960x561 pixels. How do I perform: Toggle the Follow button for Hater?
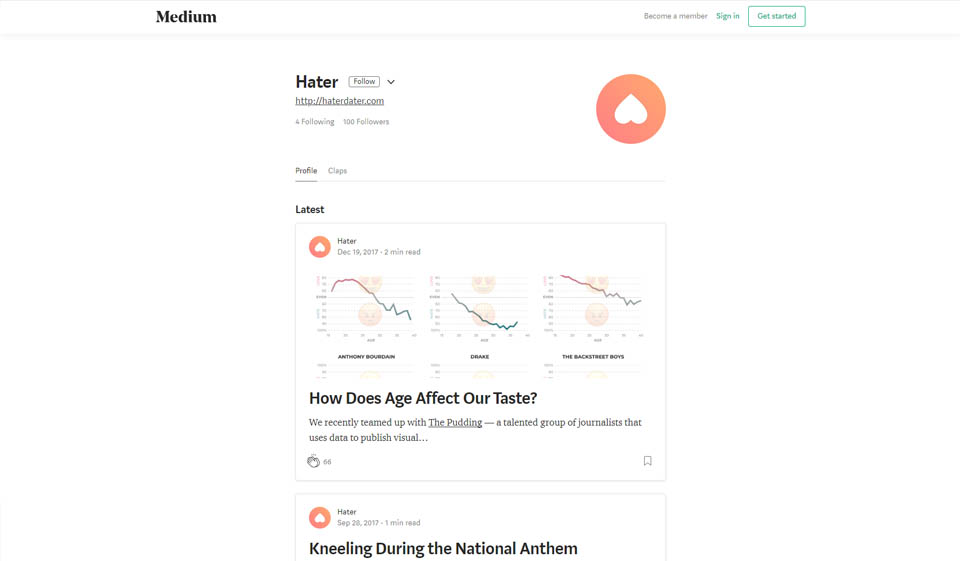(x=364, y=82)
